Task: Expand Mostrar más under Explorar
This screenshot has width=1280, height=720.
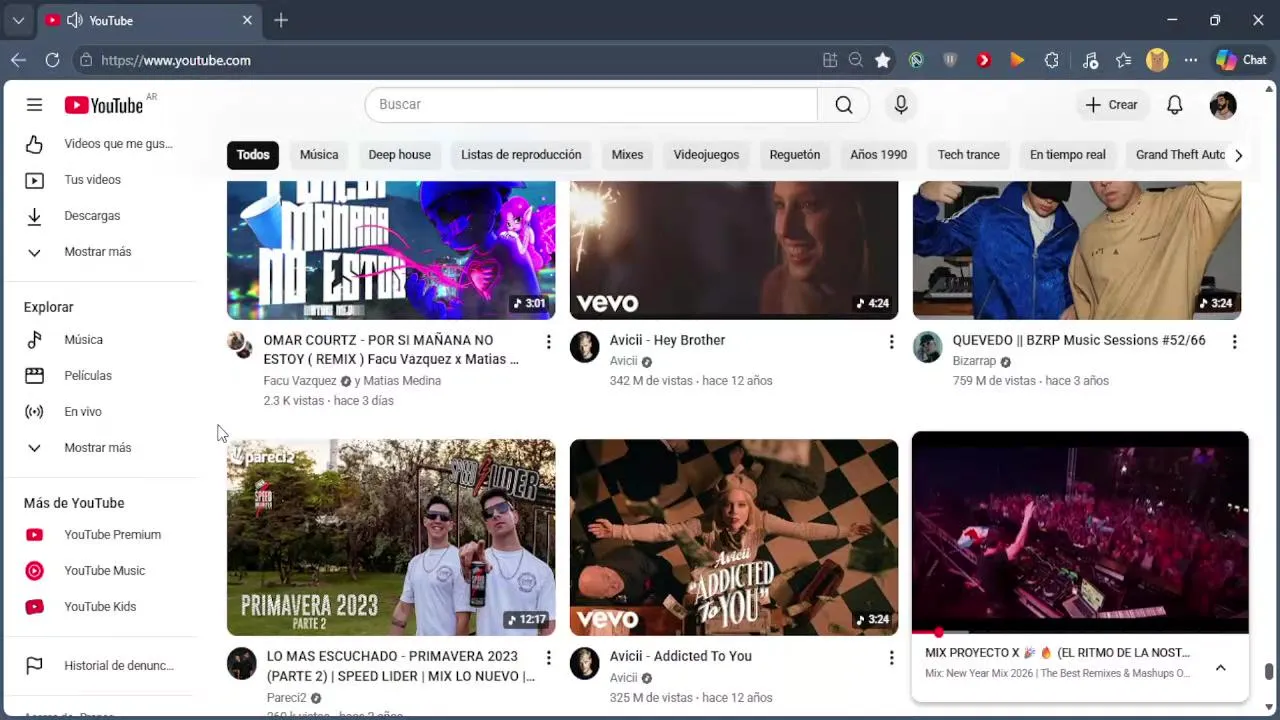Action: (100, 448)
